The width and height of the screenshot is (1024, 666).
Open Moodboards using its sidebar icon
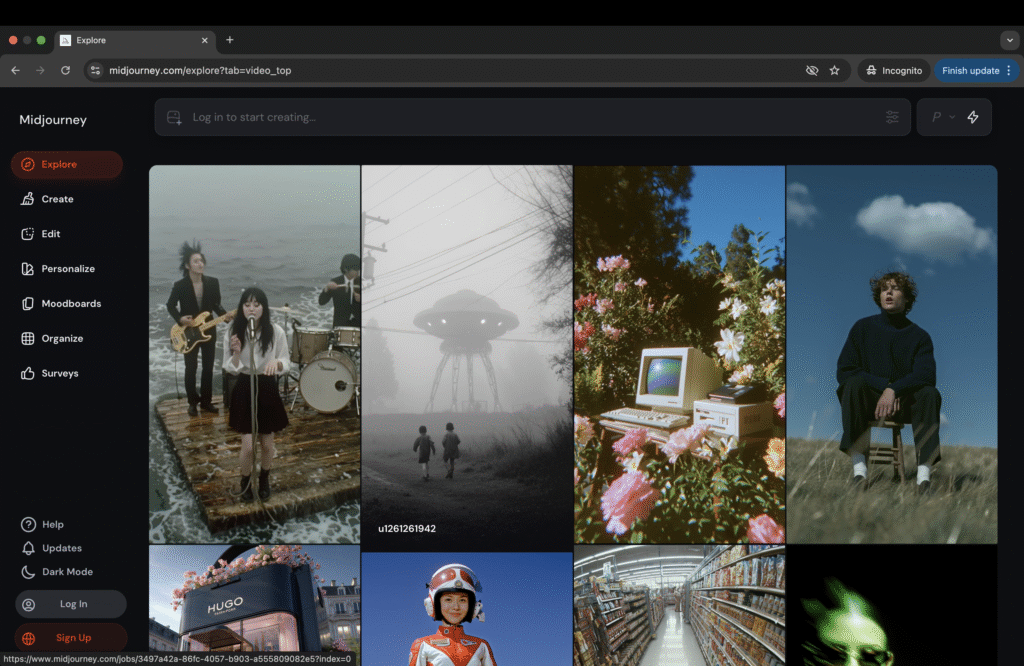(x=28, y=304)
